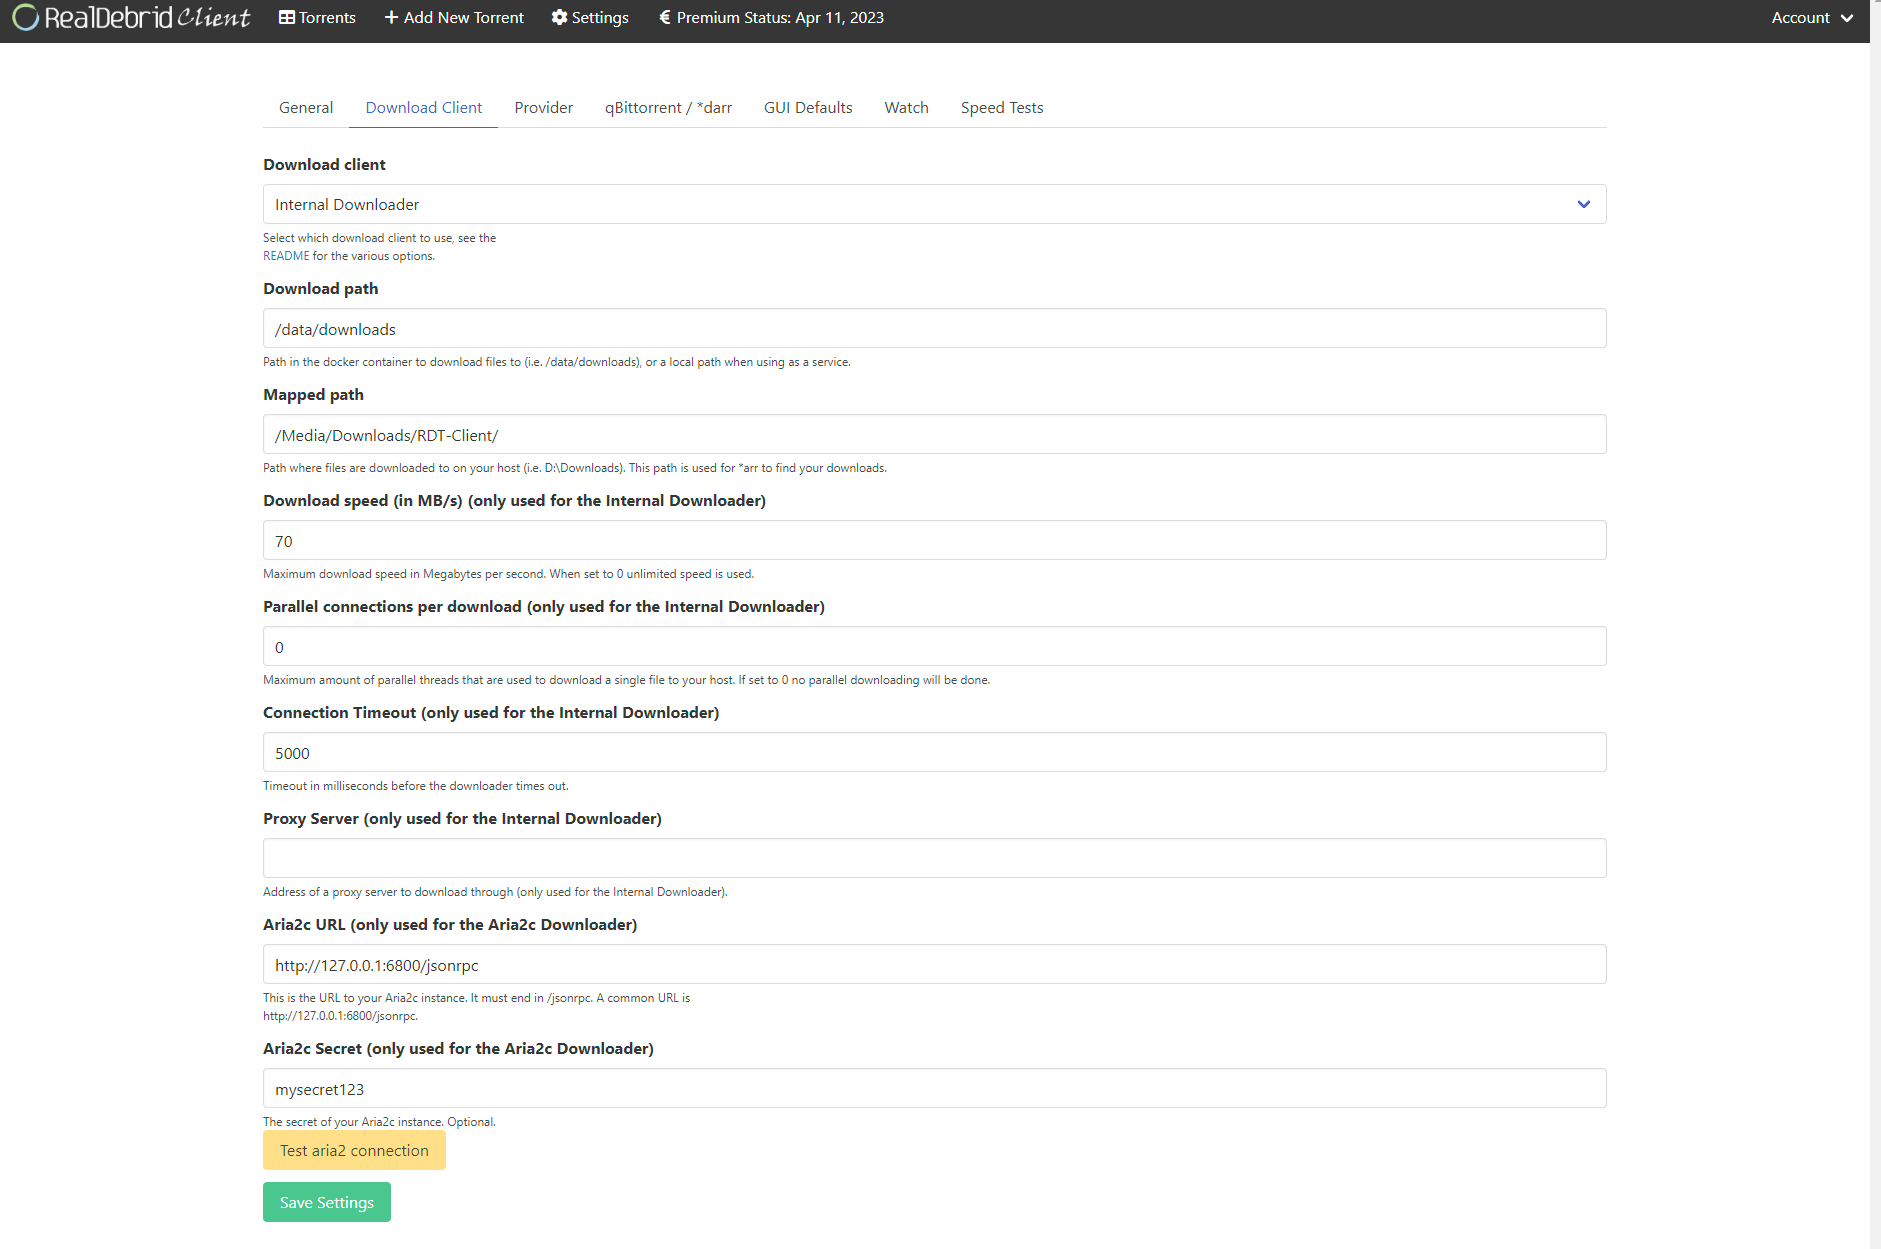View the Speed Tests tab
This screenshot has height=1249, width=1881.
(x=1001, y=107)
